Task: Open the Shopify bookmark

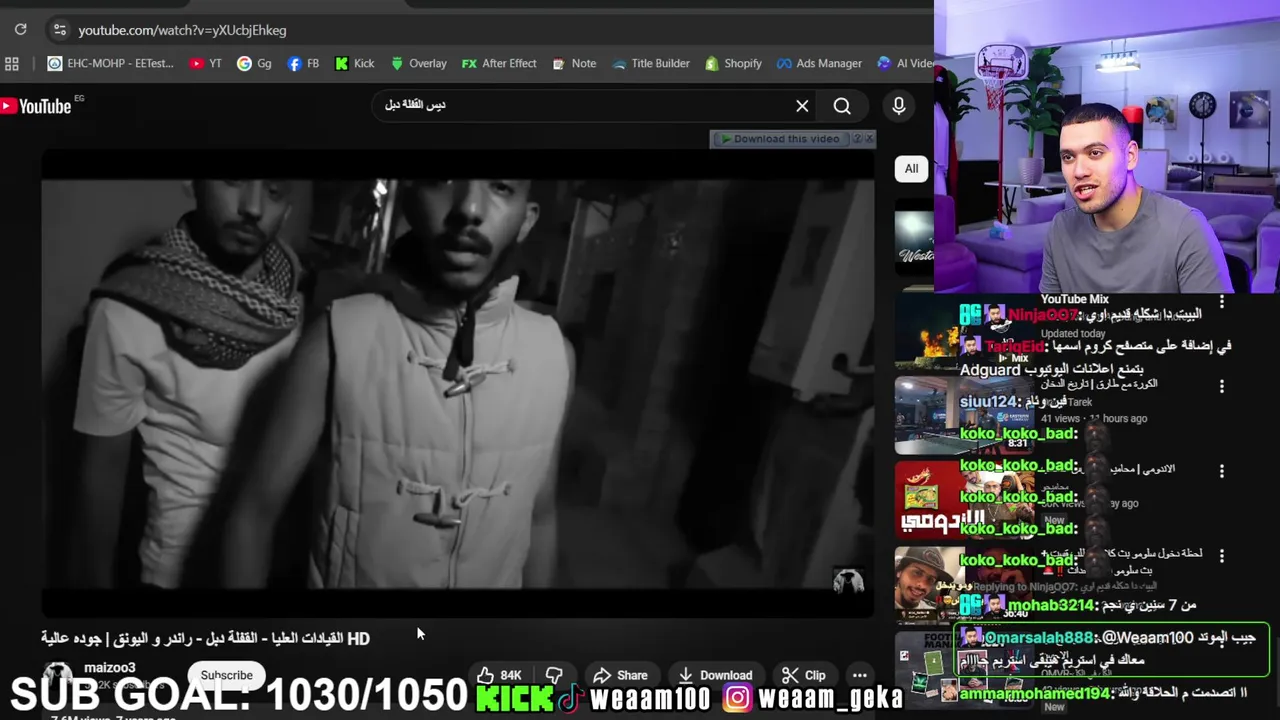Action: pyautogui.click(x=733, y=64)
